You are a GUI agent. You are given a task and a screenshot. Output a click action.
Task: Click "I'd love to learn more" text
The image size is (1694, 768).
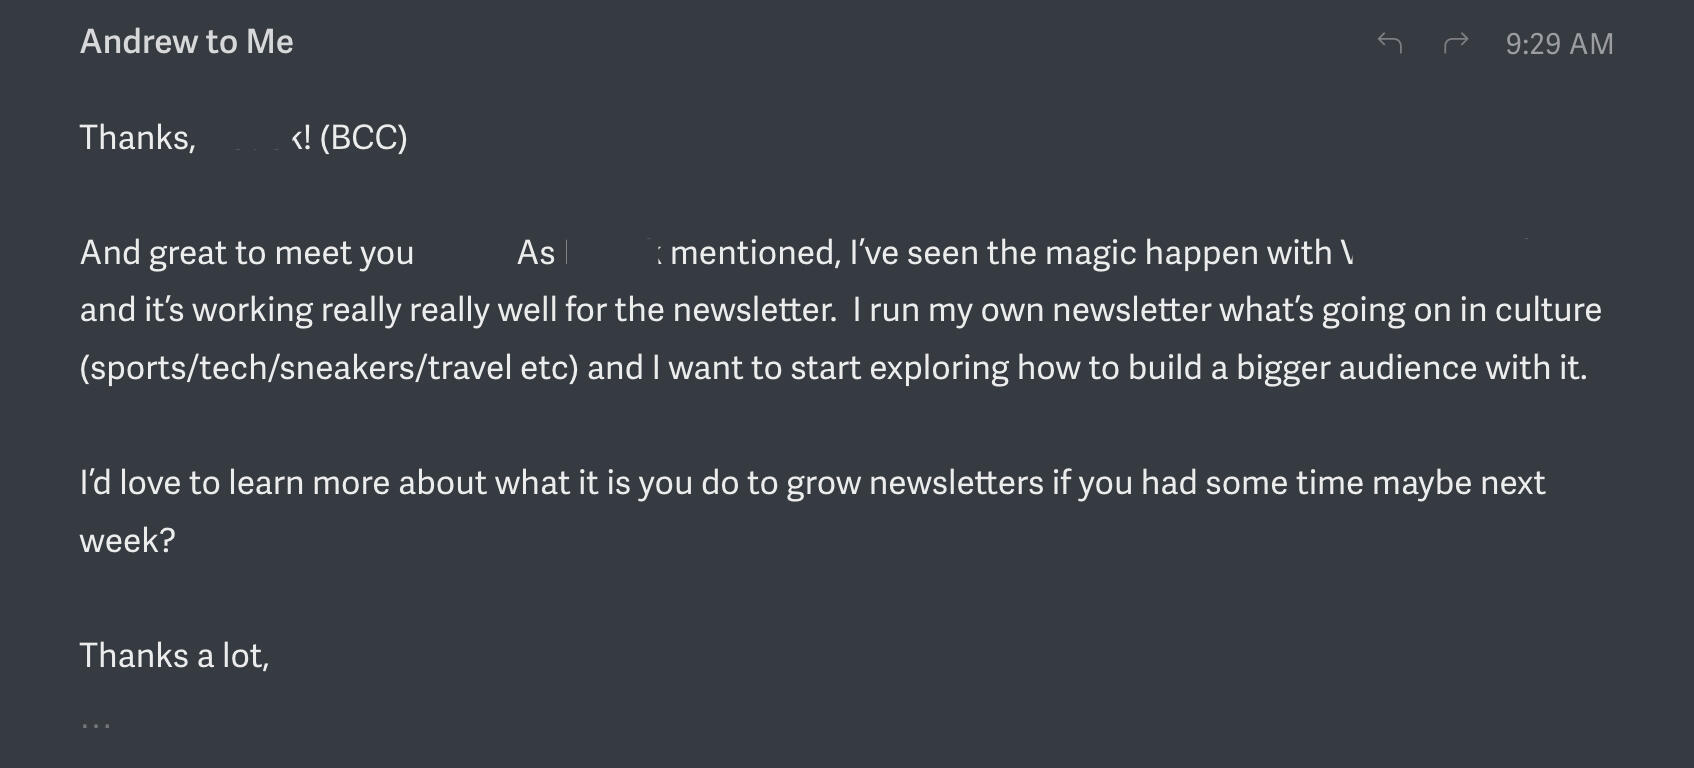point(236,483)
